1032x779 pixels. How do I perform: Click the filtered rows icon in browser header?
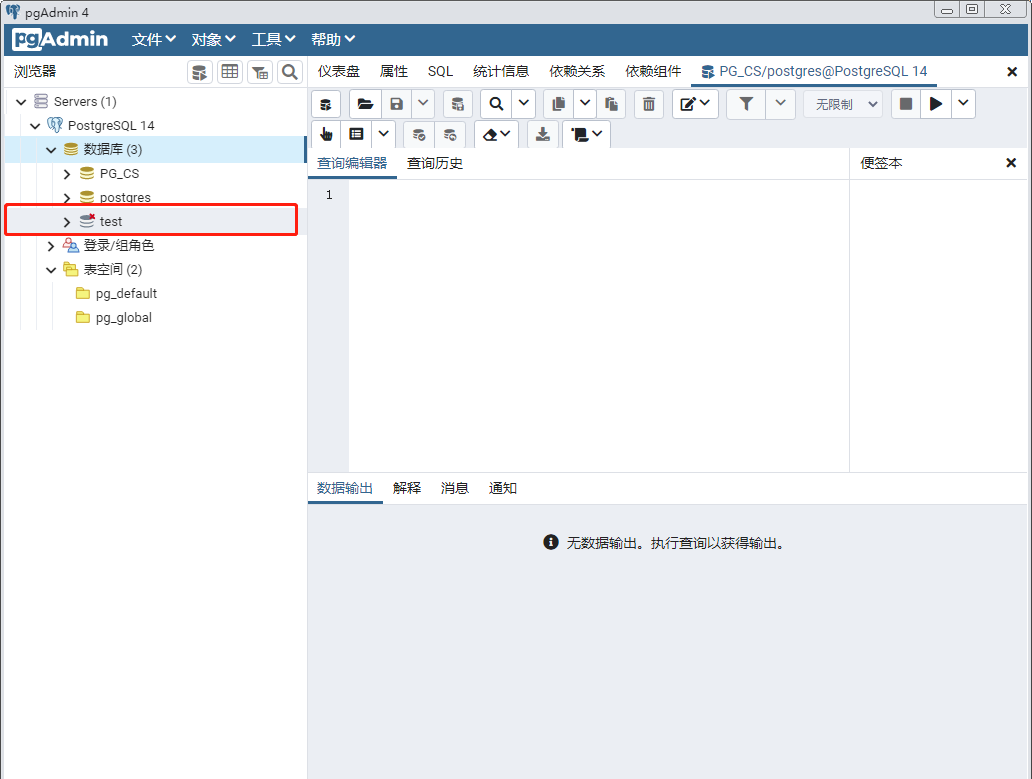[x=260, y=72]
